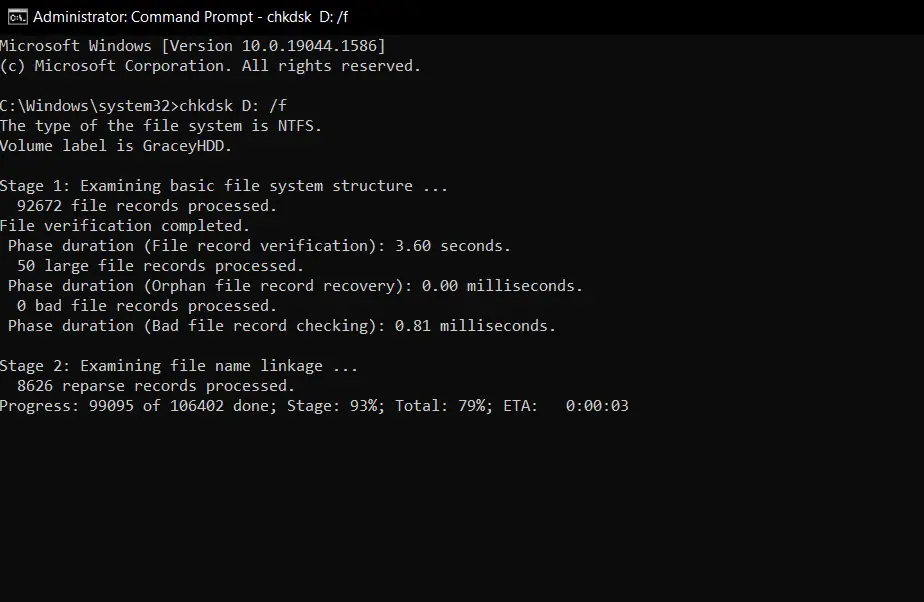The image size is (924, 602).
Task: Click the Stage 1 heading line
Action: point(224,186)
